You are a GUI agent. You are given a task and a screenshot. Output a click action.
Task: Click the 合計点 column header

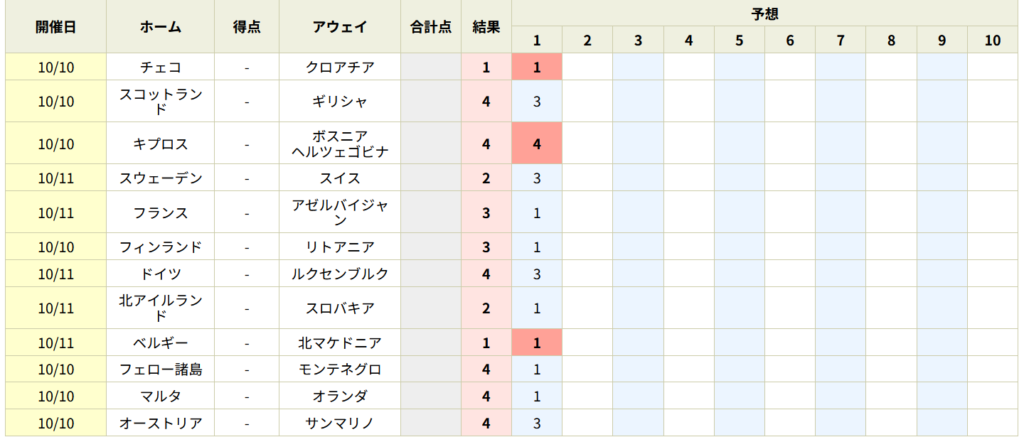[431, 27]
